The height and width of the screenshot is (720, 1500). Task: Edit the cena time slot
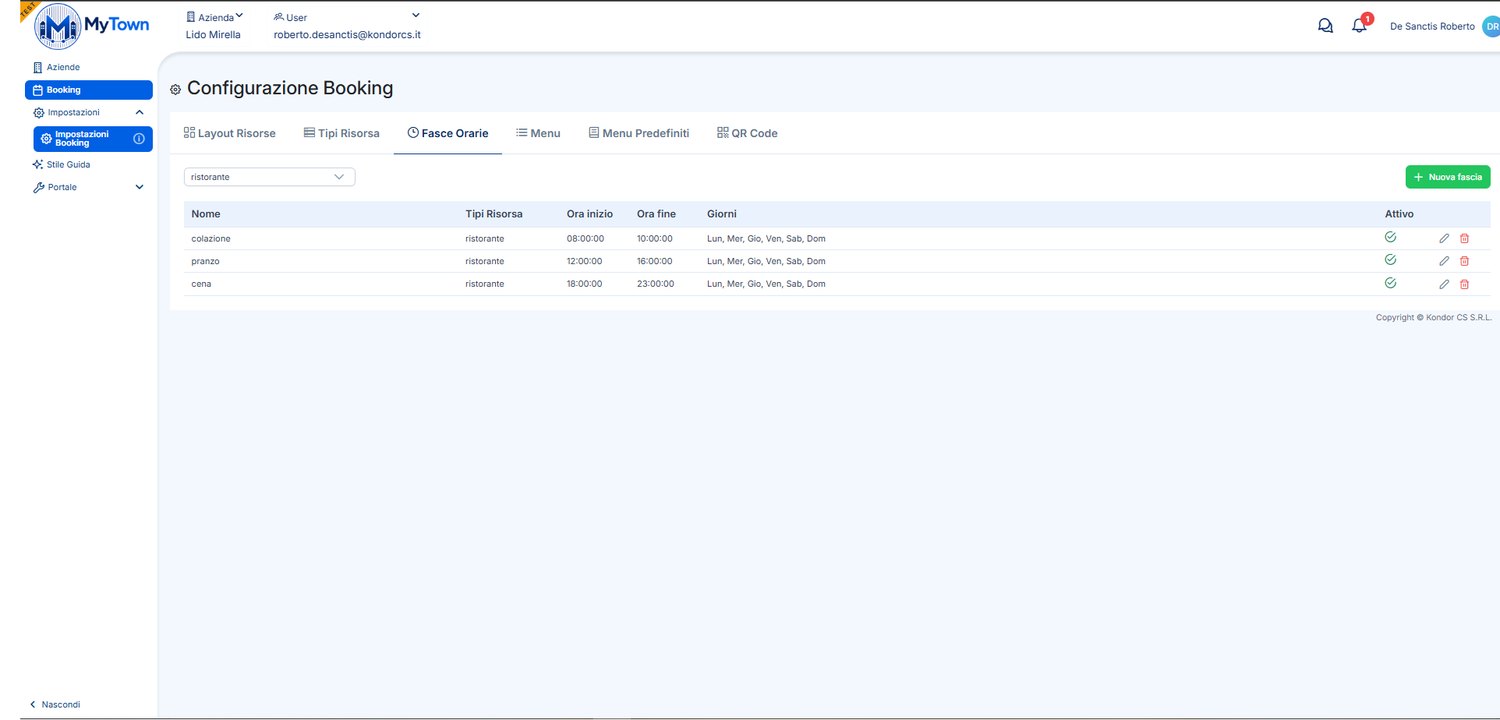pos(1444,284)
